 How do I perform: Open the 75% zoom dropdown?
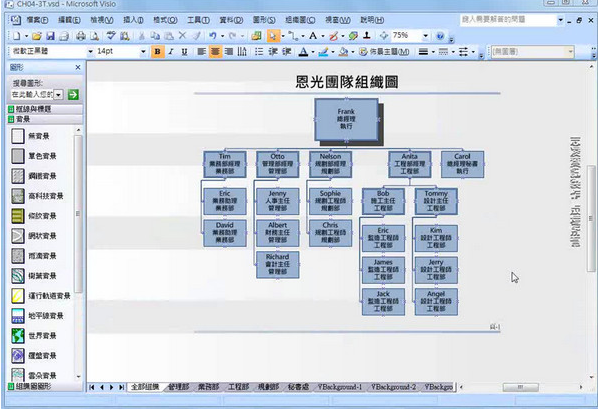(425, 36)
